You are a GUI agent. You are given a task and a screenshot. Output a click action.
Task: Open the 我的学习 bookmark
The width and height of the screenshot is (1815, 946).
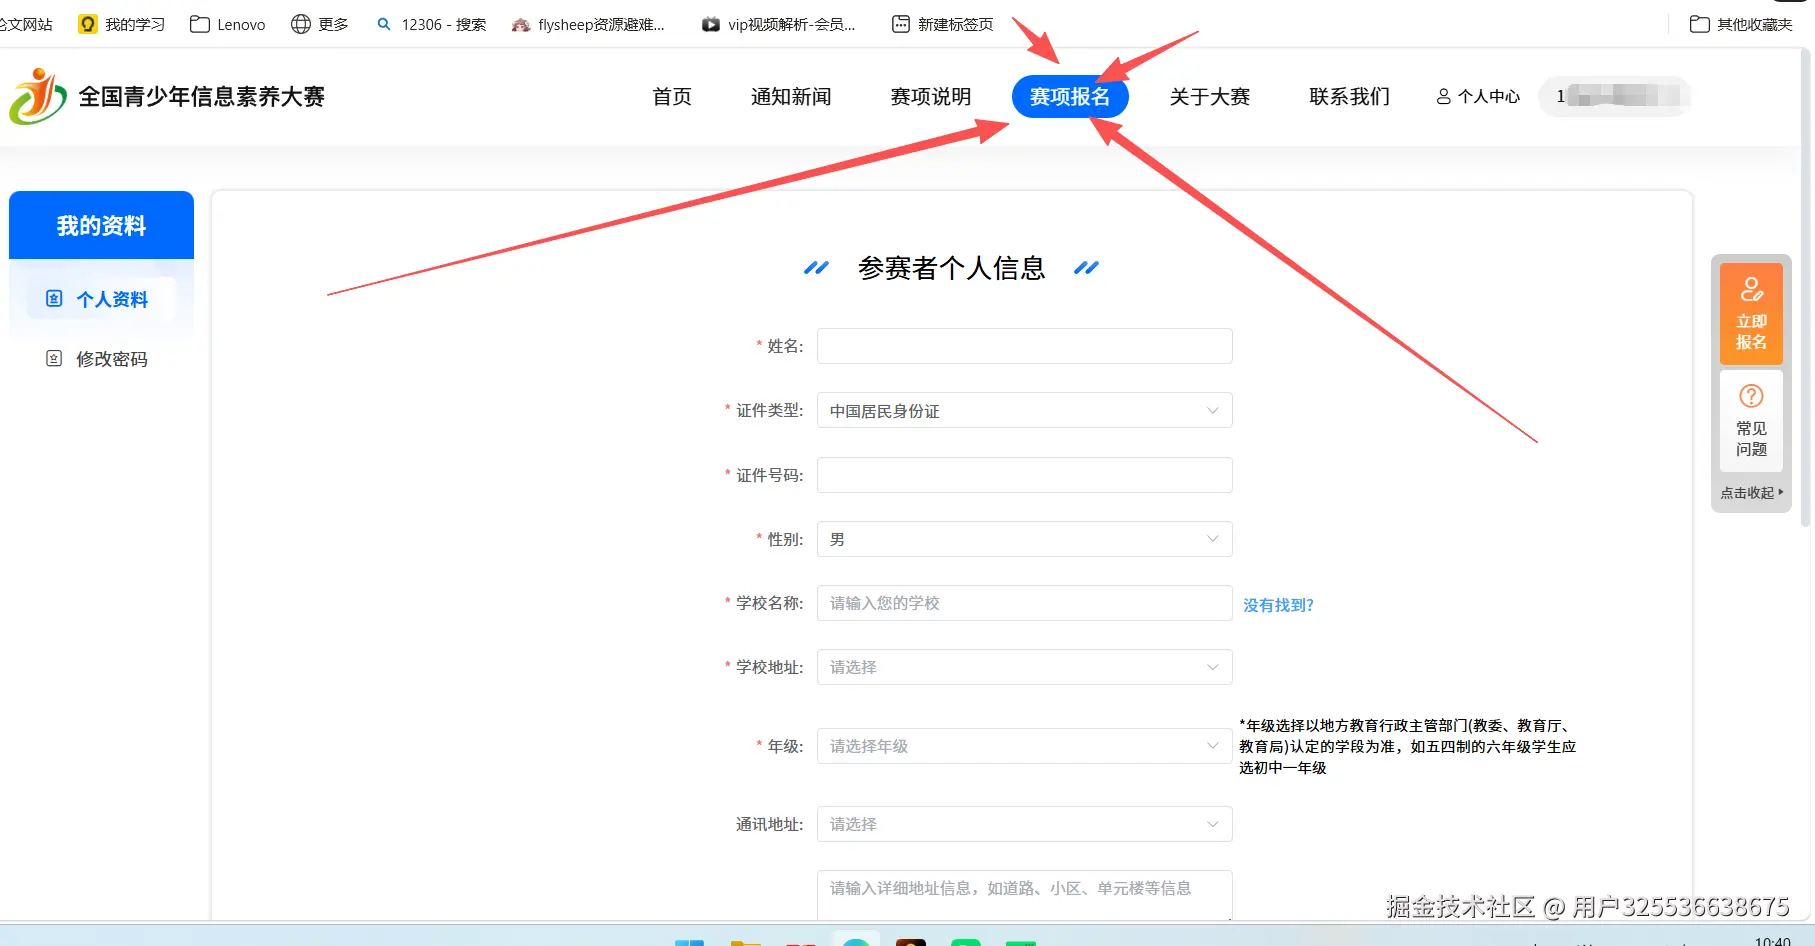click(122, 24)
